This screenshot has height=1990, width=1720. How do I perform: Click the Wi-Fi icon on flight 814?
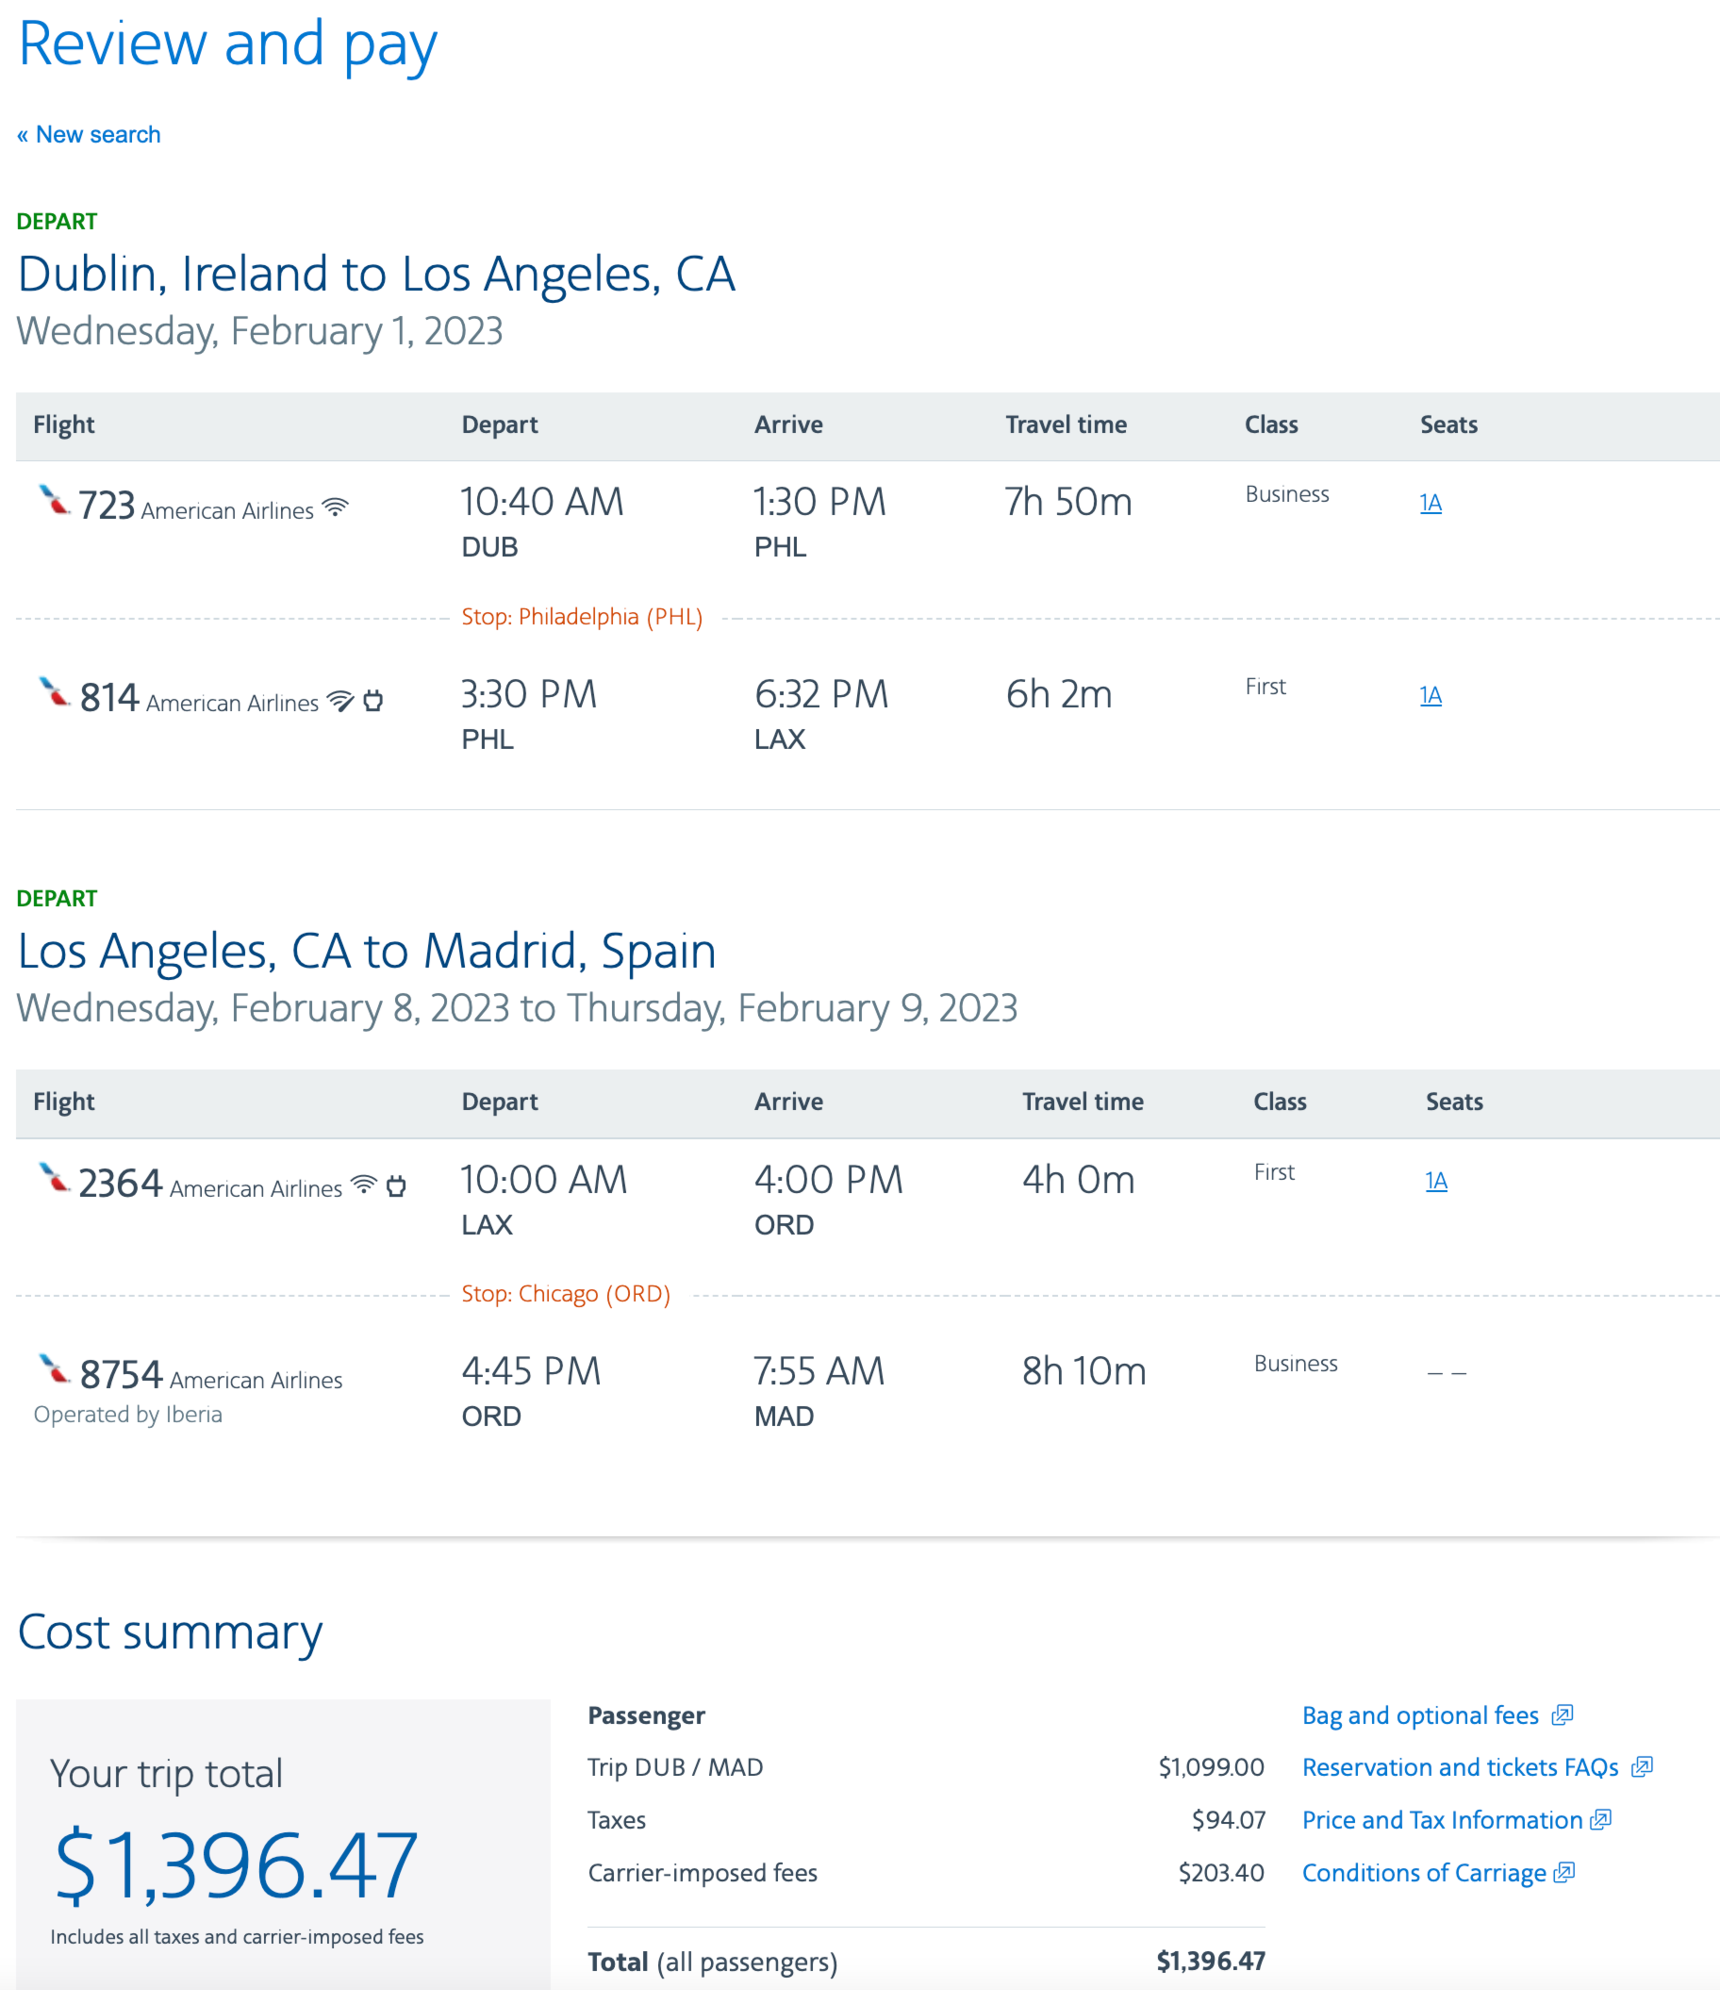click(x=340, y=700)
